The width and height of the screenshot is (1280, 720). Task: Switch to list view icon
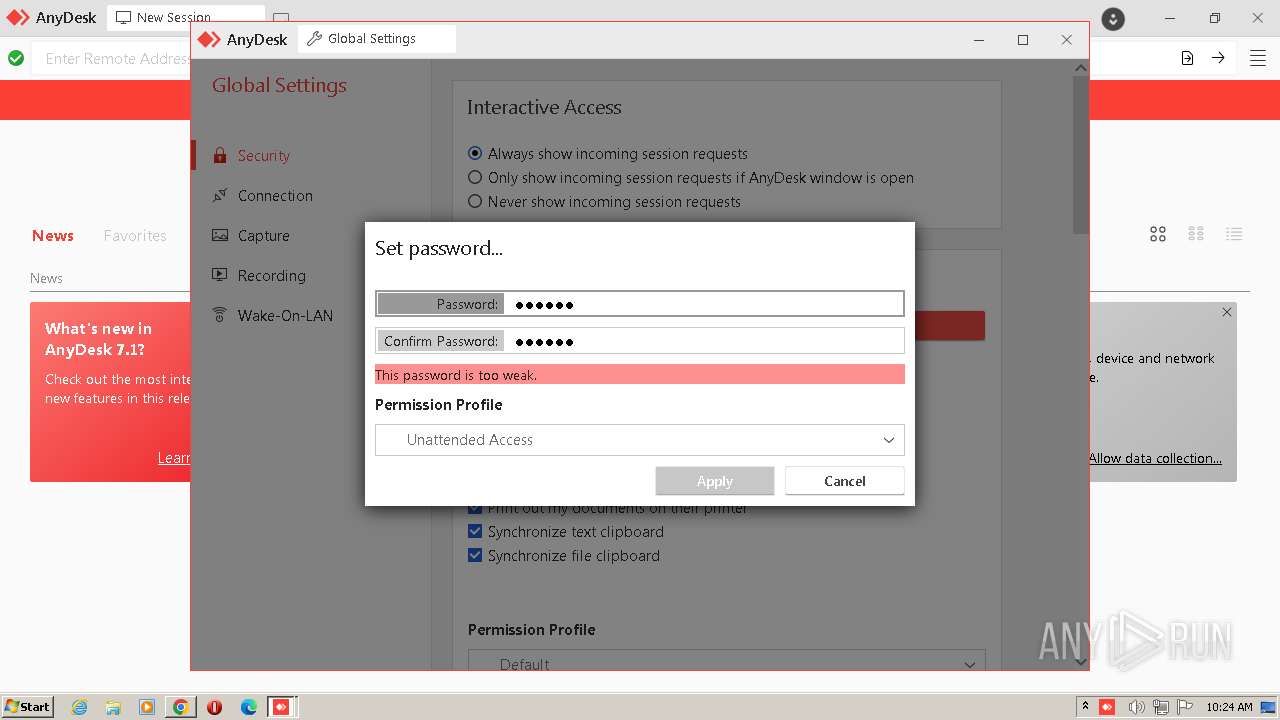click(x=1234, y=234)
